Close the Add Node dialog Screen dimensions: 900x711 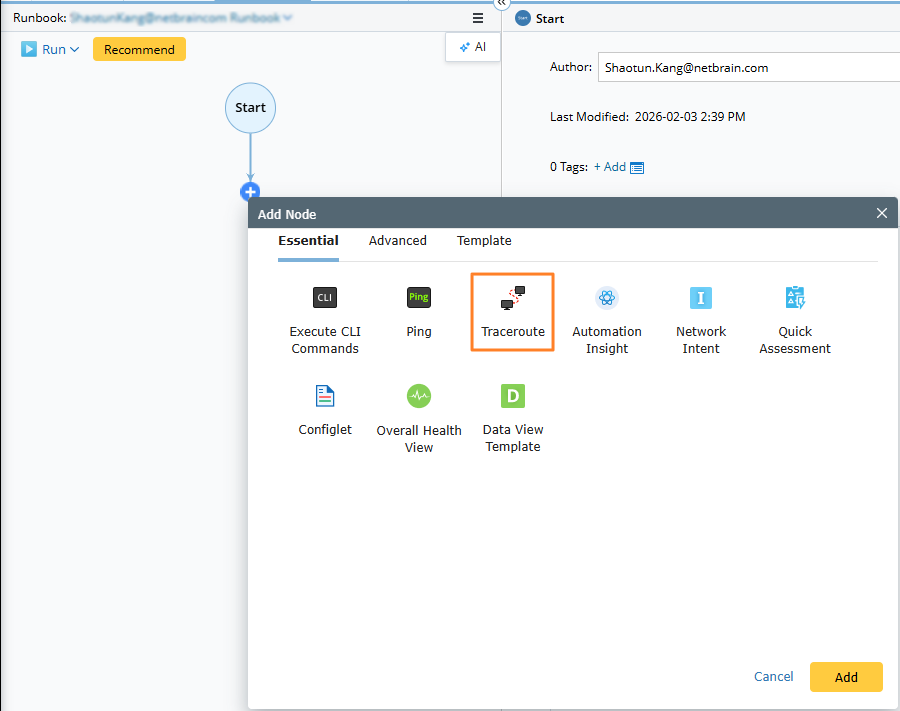[x=882, y=213]
